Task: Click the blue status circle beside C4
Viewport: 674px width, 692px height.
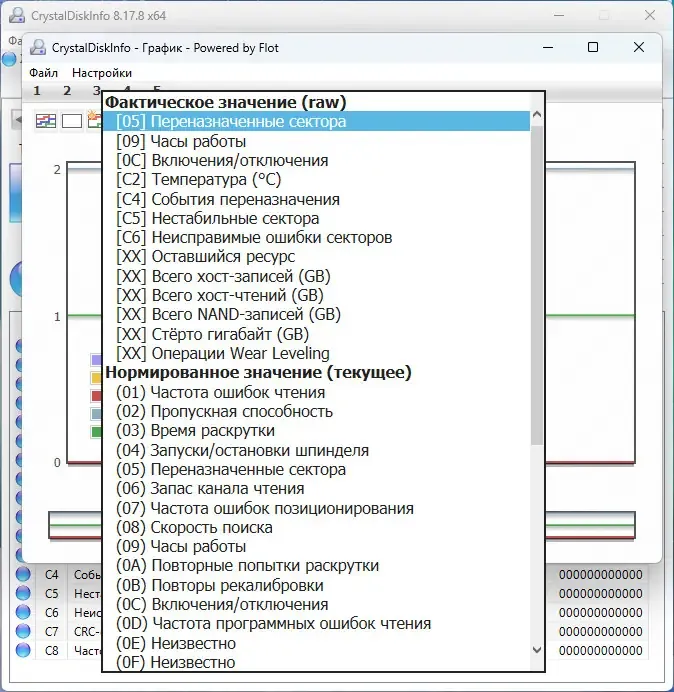Action: (x=23, y=574)
